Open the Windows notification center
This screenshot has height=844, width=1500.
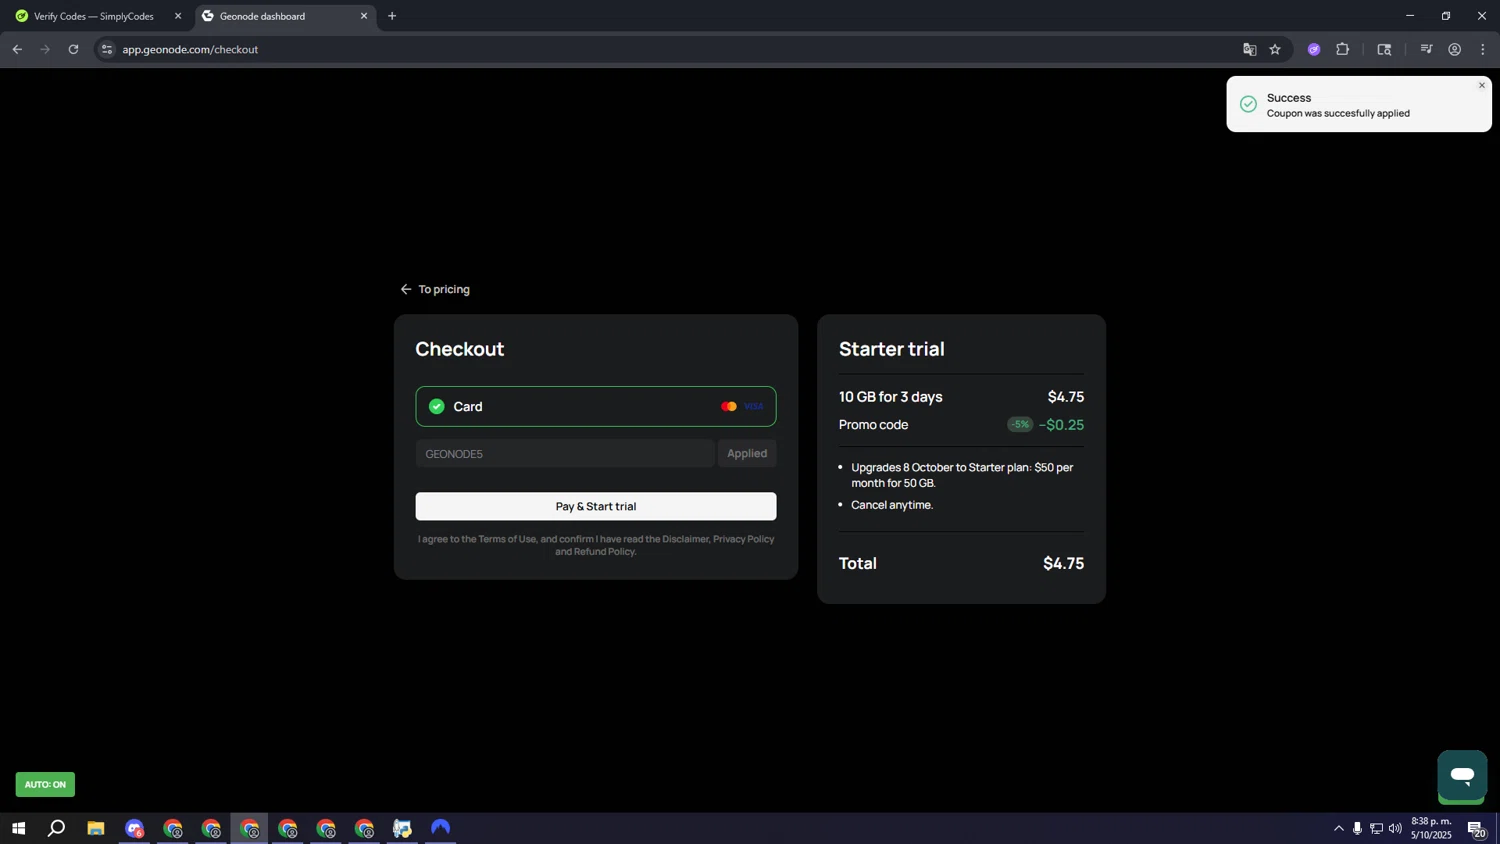[x=1476, y=828]
